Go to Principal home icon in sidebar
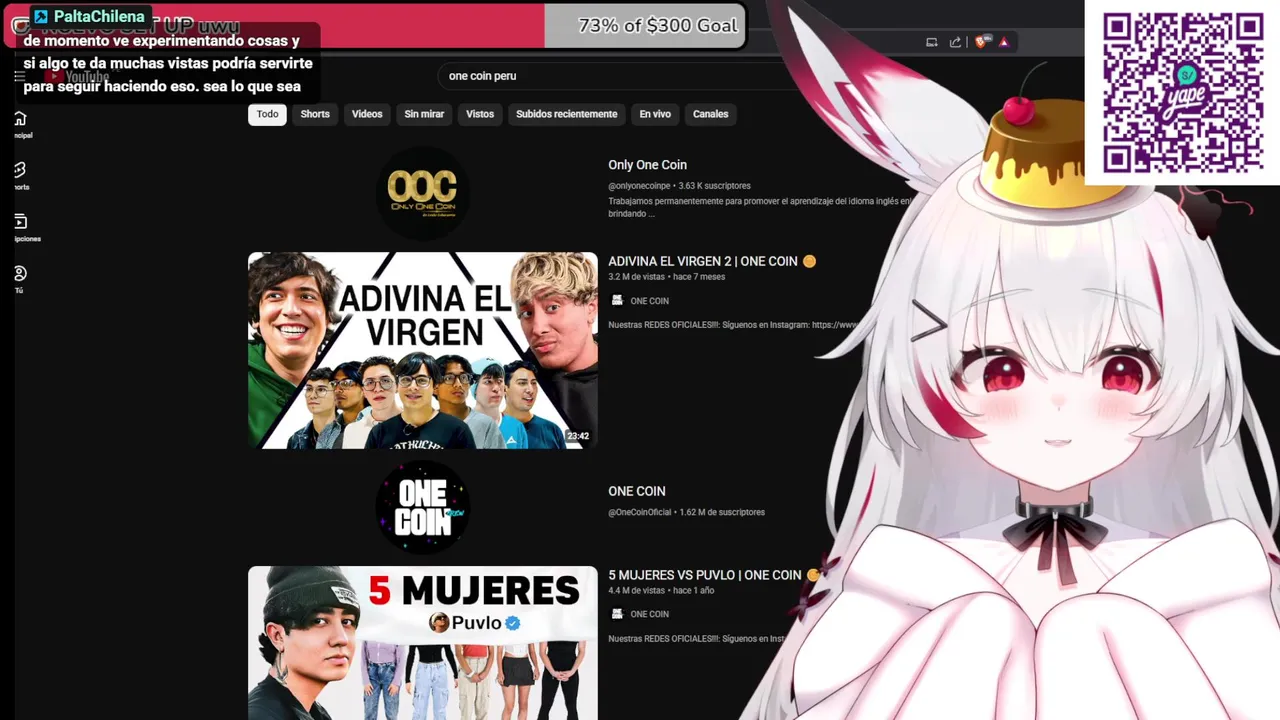 [20, 119]
